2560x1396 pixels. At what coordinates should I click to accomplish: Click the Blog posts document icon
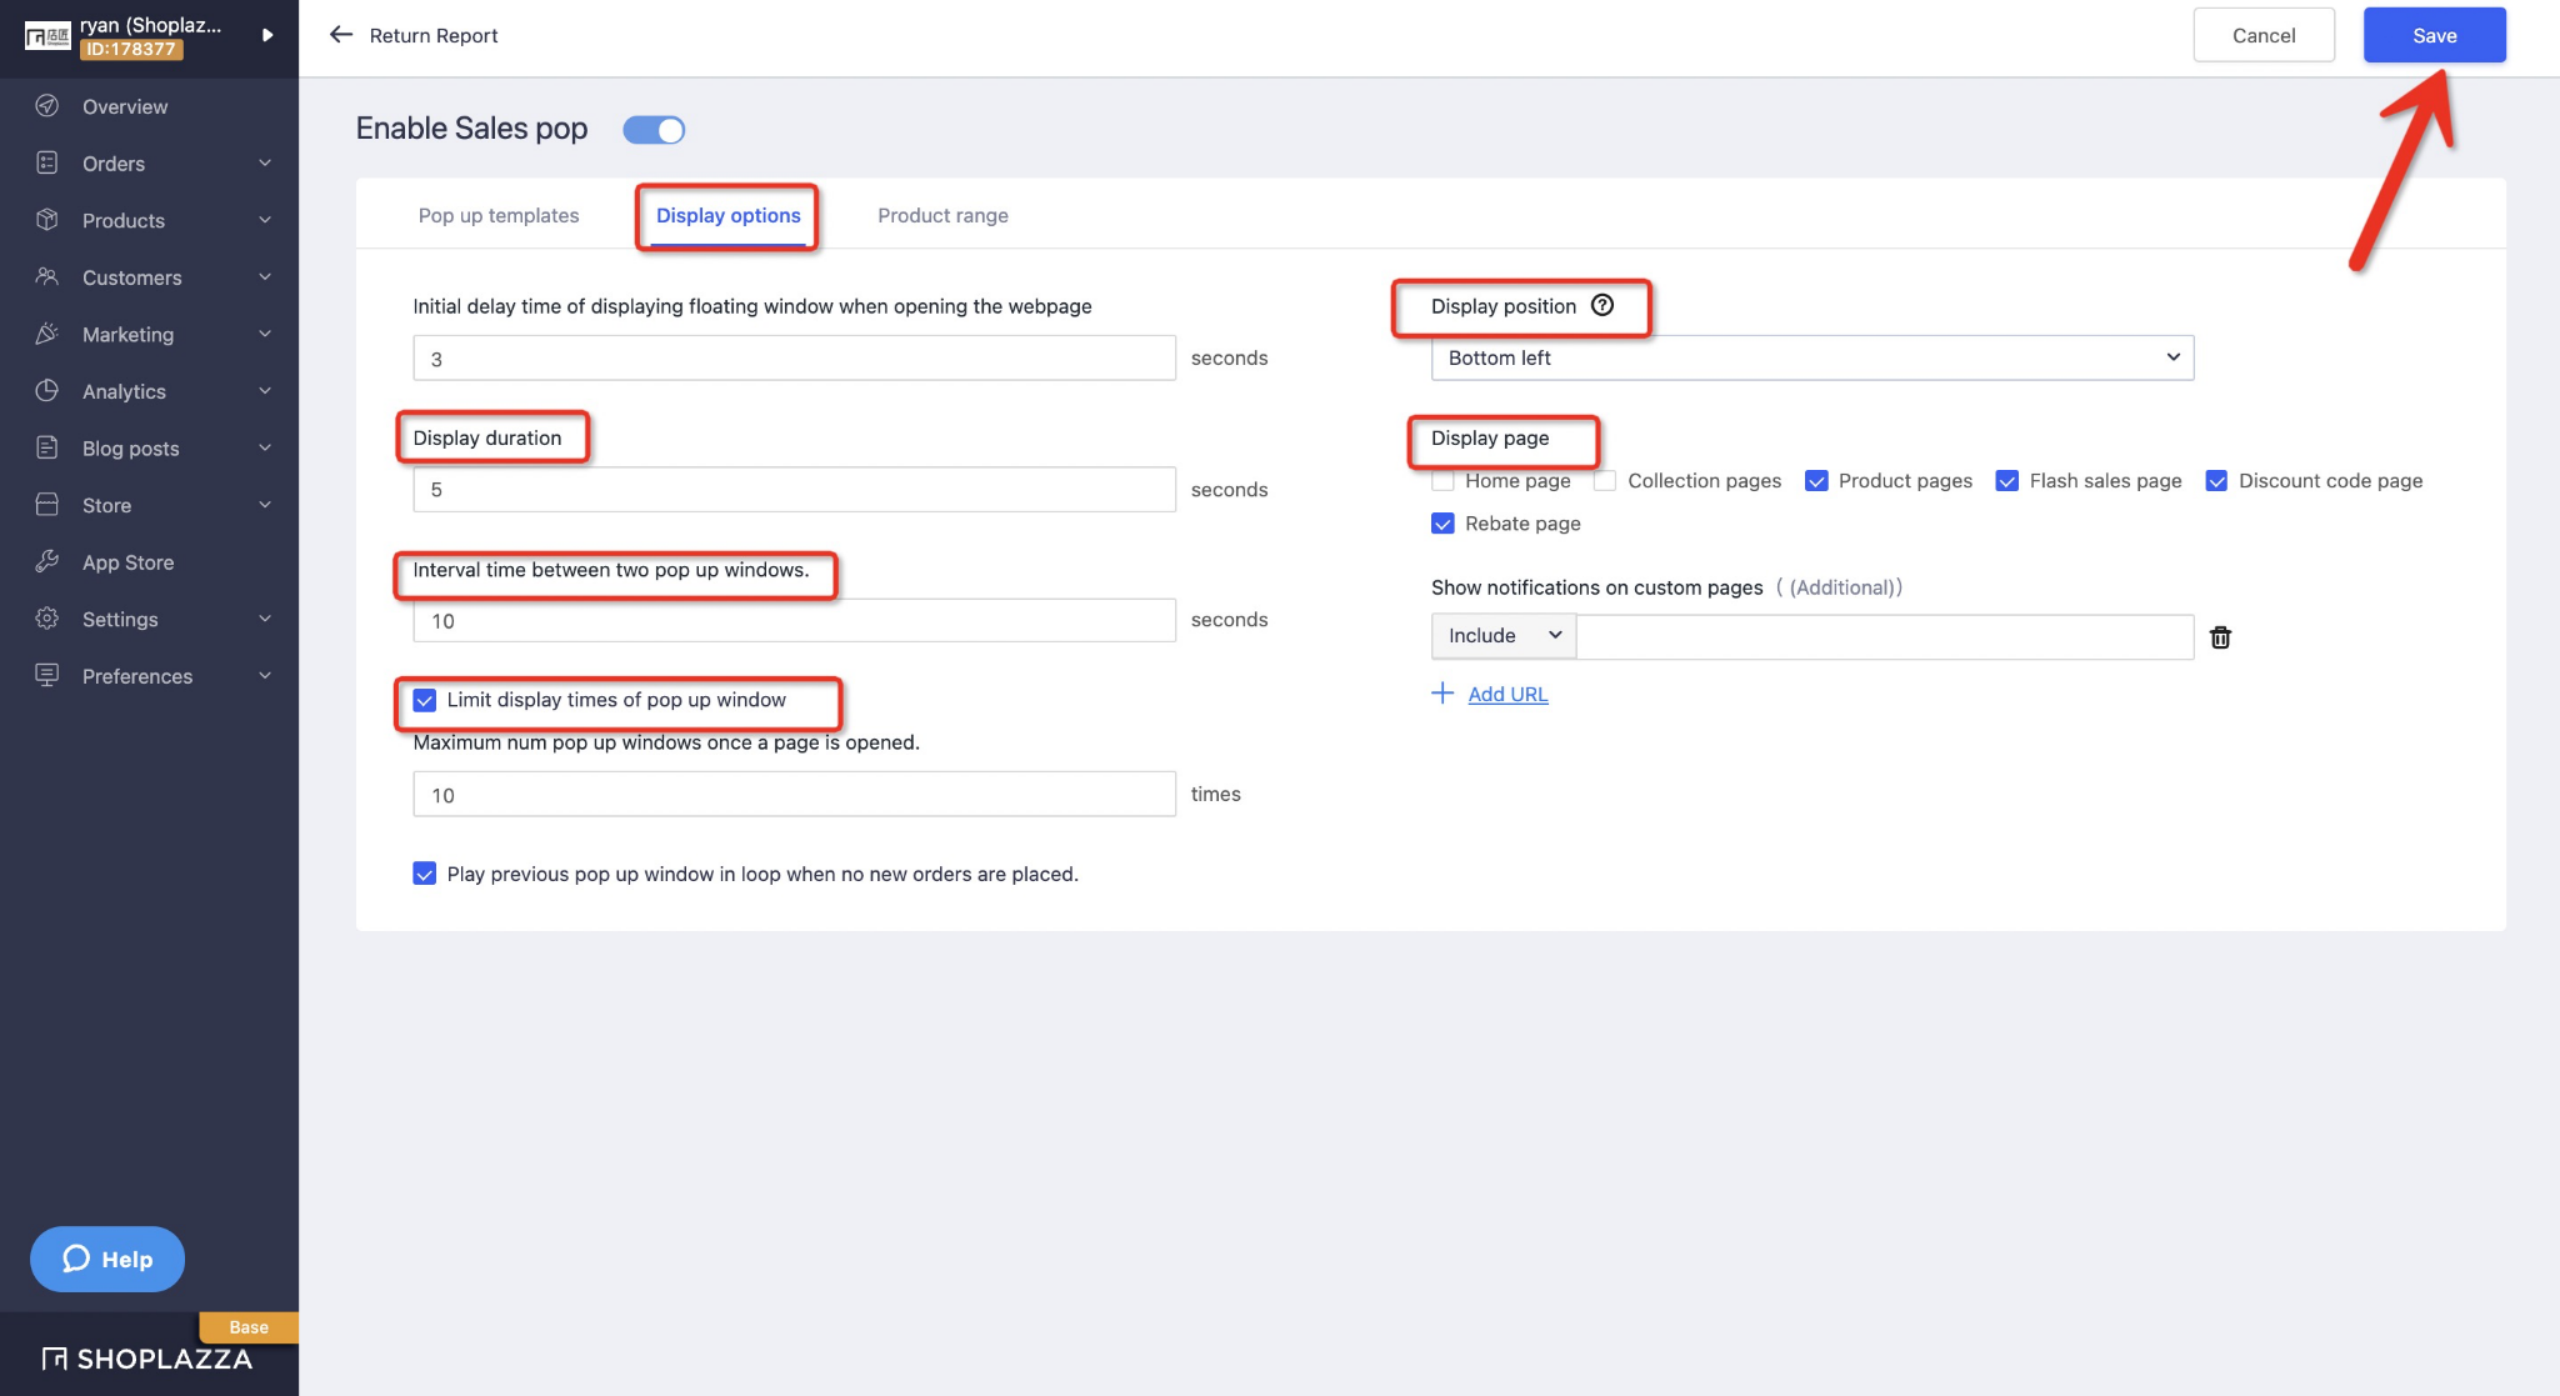pos(47,448)
